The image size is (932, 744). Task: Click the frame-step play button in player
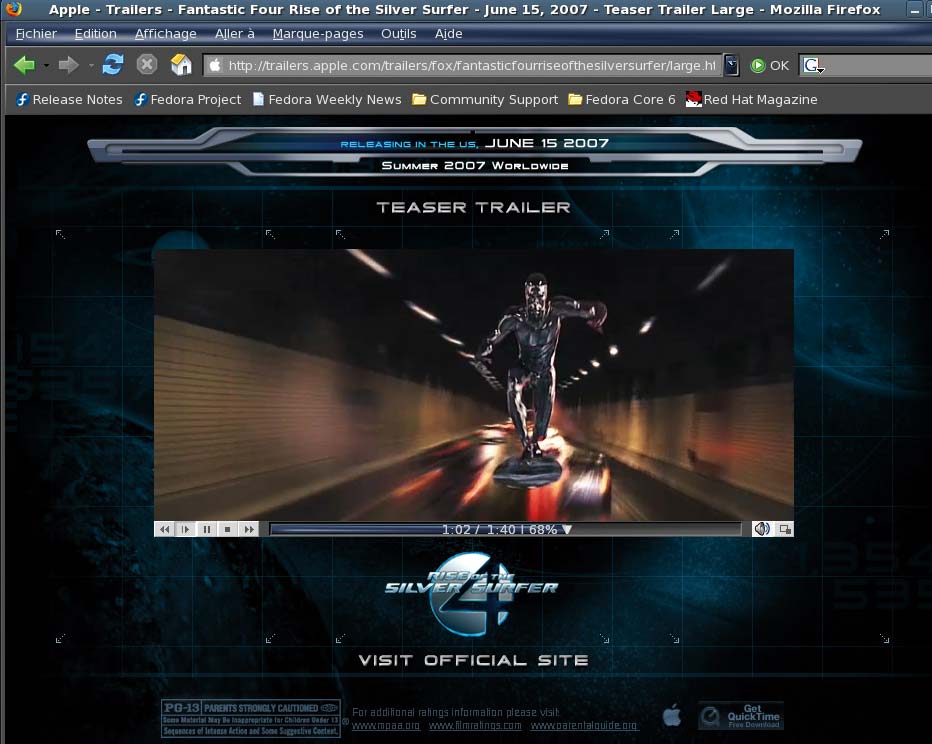click(x=185, y=529)
